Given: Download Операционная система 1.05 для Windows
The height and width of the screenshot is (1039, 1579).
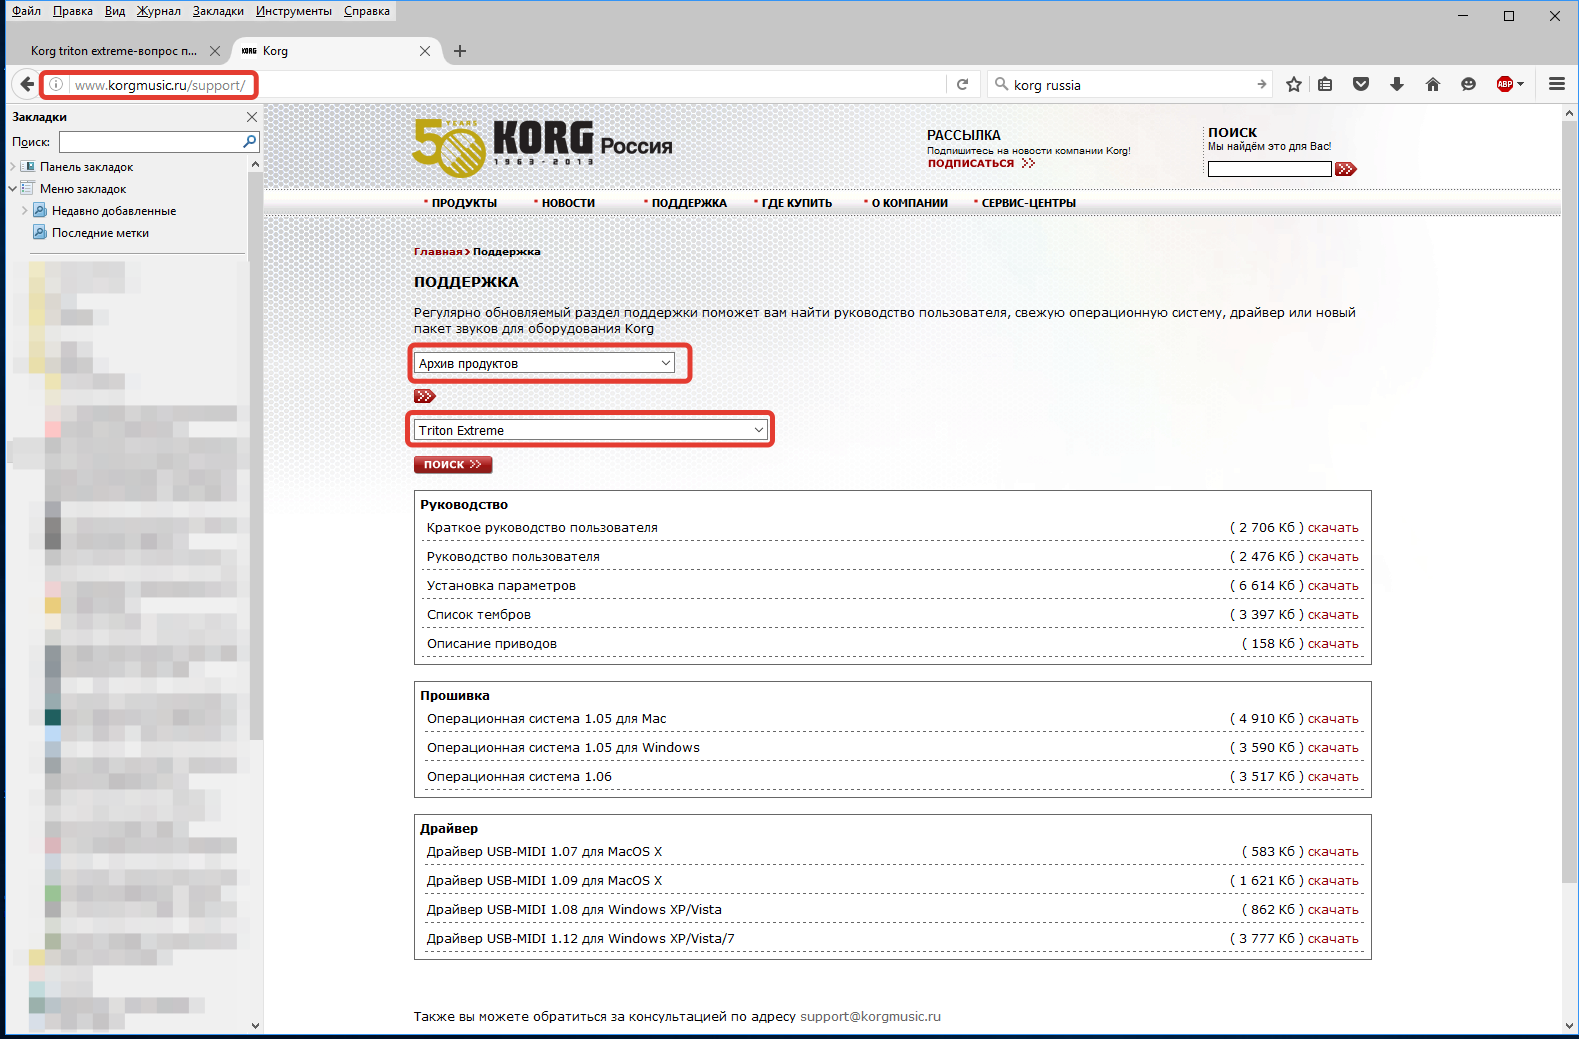Looking at the screenshot, I should click(1333, 748).
